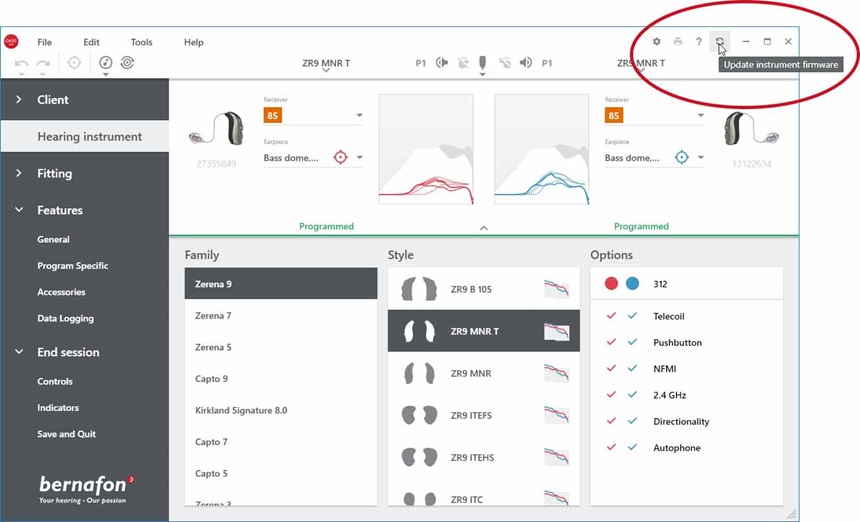Open the help question mark icon

click(x=698, y=42)
